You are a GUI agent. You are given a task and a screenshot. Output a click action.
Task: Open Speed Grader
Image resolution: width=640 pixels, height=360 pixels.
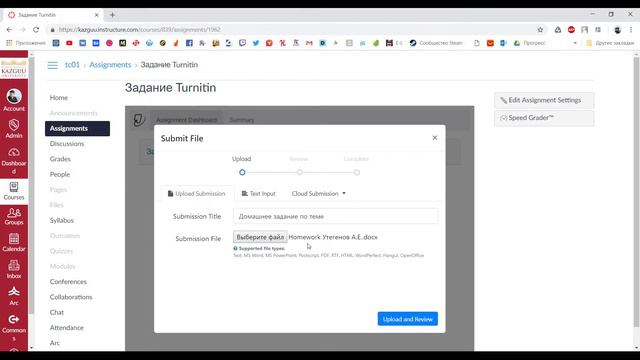(544, 118)
